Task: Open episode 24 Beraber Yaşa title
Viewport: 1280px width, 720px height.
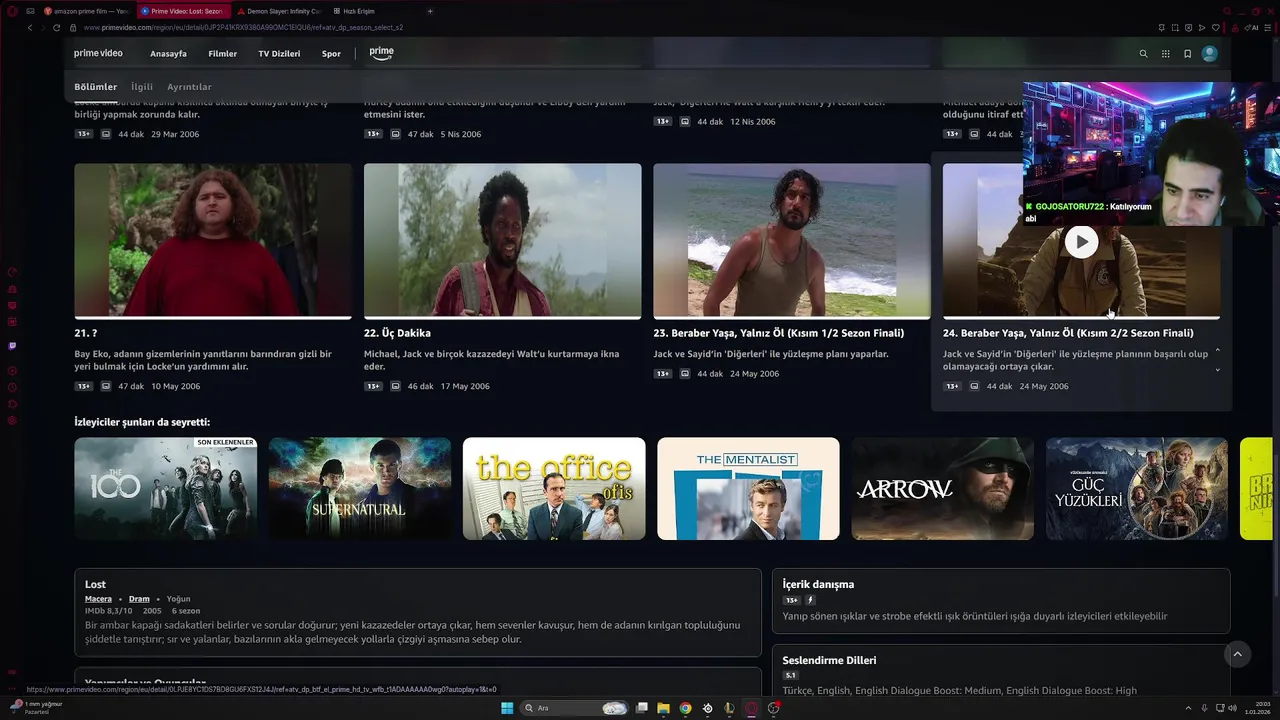Action: tap(1068, 333)
